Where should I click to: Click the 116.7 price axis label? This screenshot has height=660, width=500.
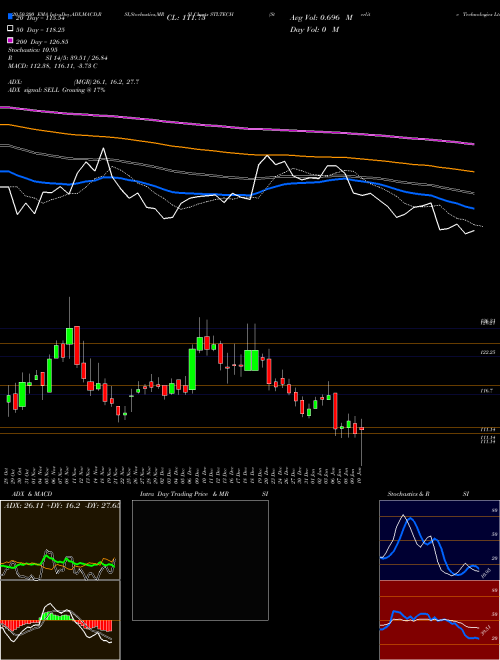click(x=487, y=391)
